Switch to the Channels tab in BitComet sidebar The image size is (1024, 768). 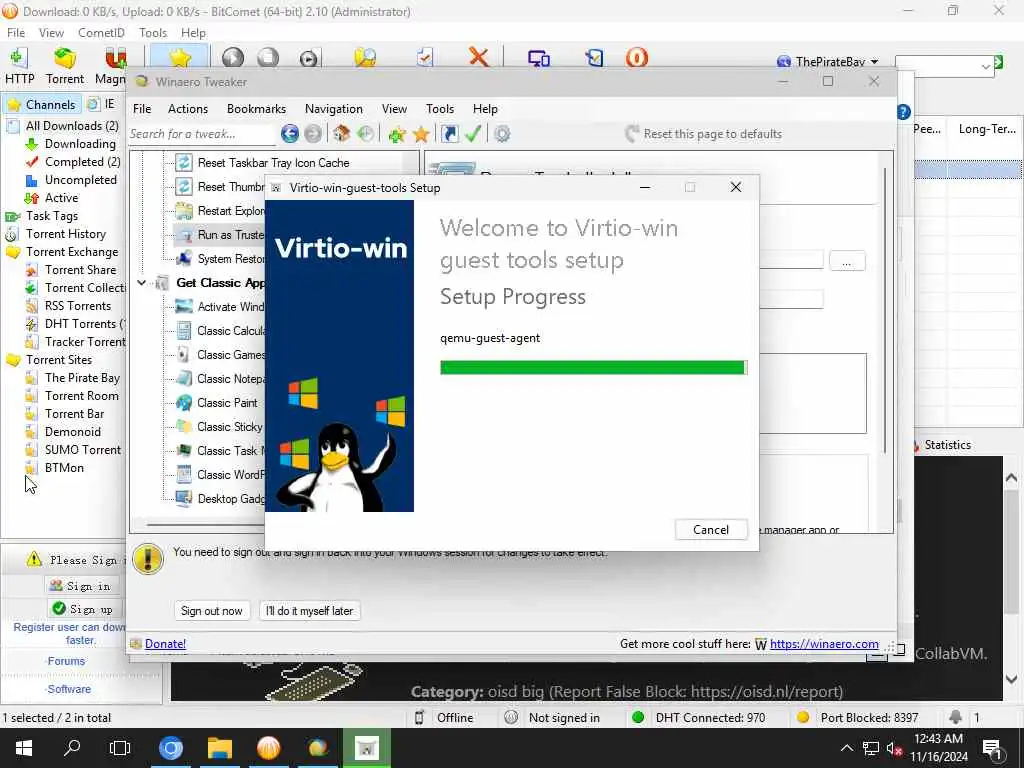click(x=42, y=104)
